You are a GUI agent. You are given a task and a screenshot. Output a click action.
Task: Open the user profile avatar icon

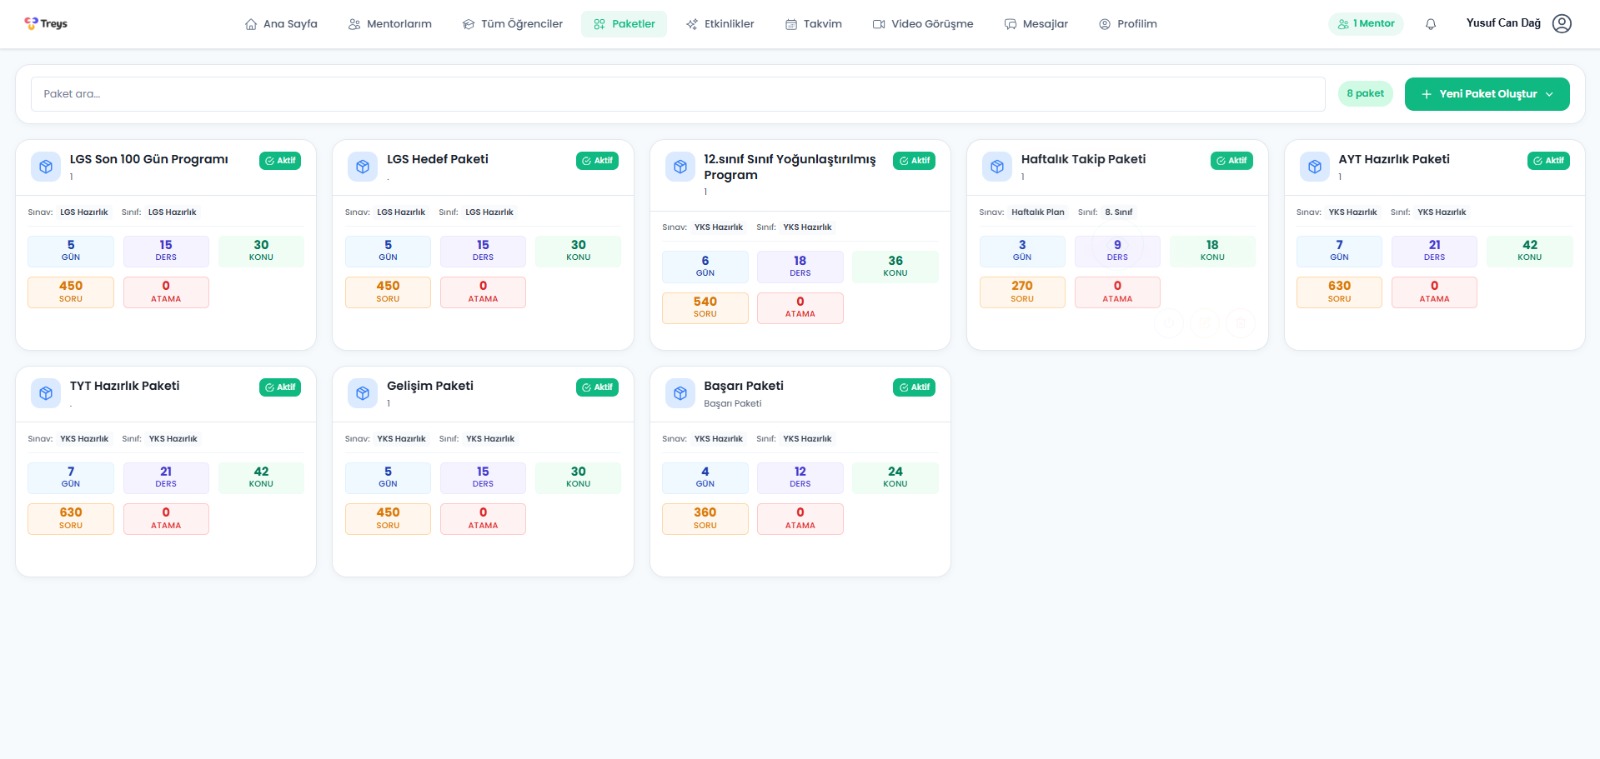click(1561, 24)
